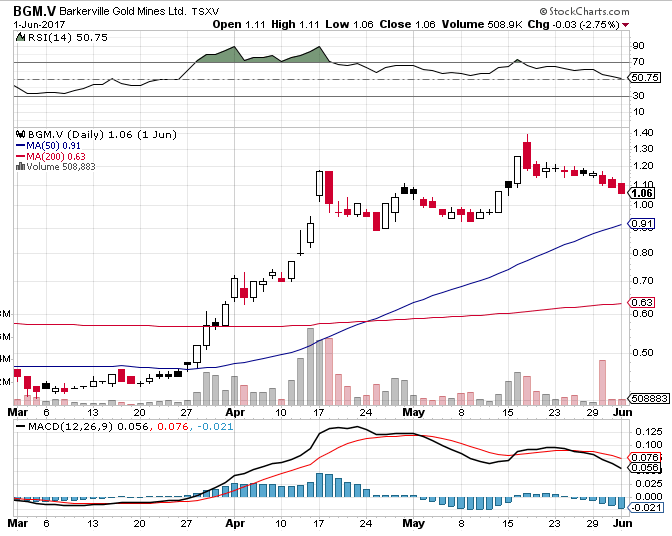Viewport: 672px width, 536px height.
Task: Click the 90 level label on RSI axis
Action: point(638,46)
